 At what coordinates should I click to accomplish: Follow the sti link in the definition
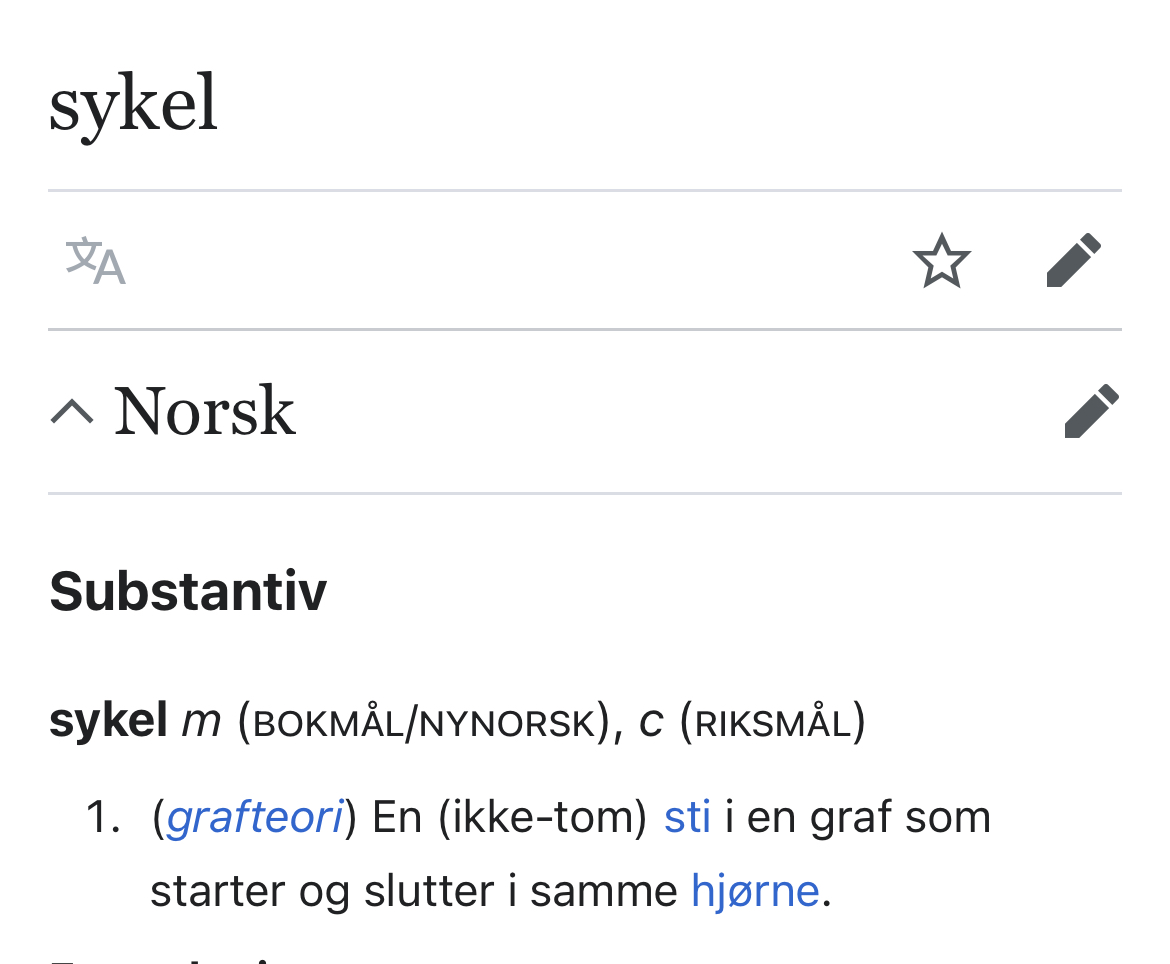tap(686, 817)
